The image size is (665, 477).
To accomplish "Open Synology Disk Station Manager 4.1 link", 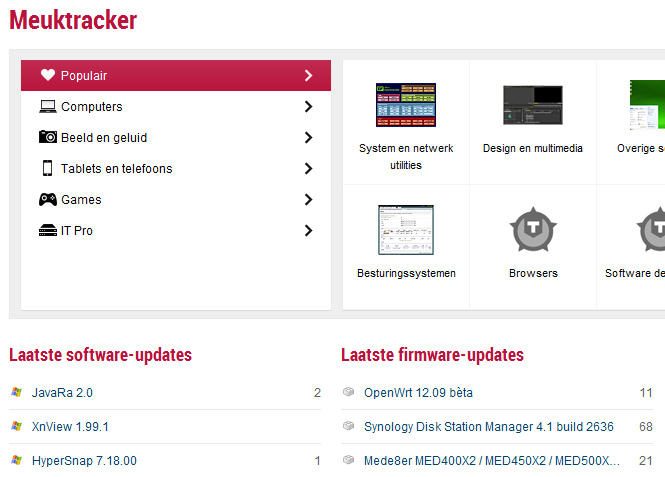I will click(489, 427).
